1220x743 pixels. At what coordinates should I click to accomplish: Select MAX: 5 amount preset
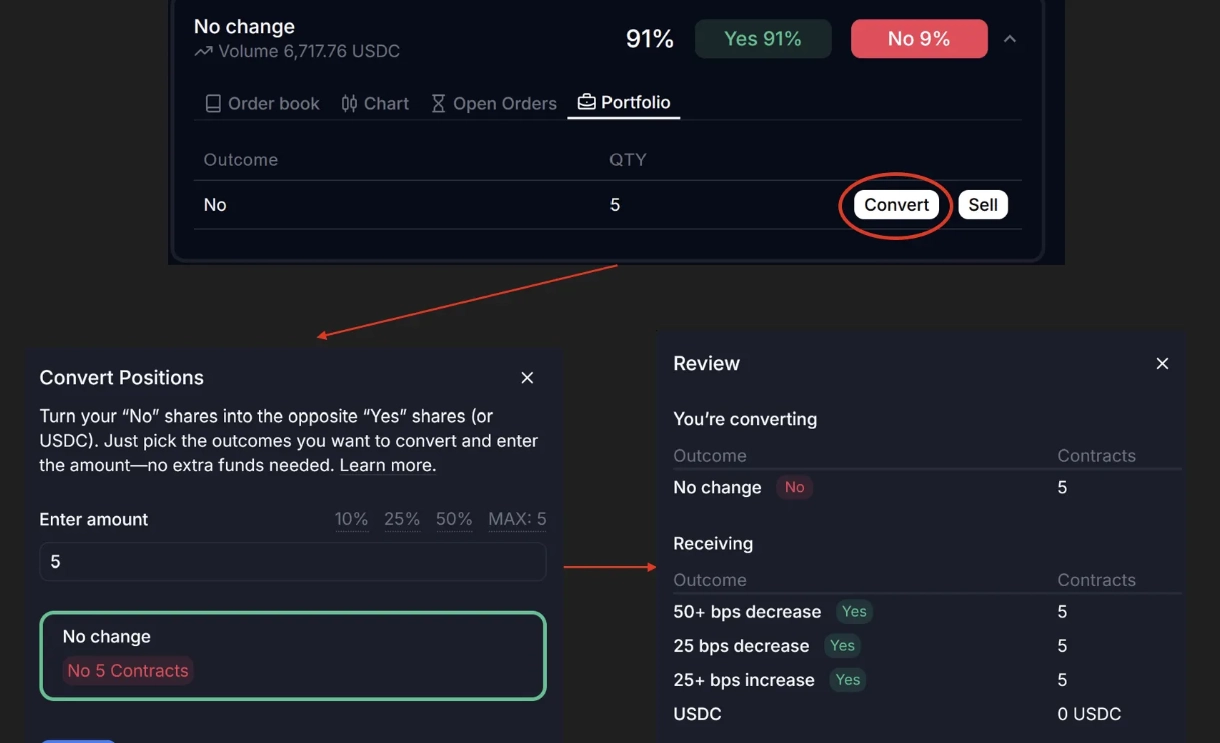pos(516,519)
